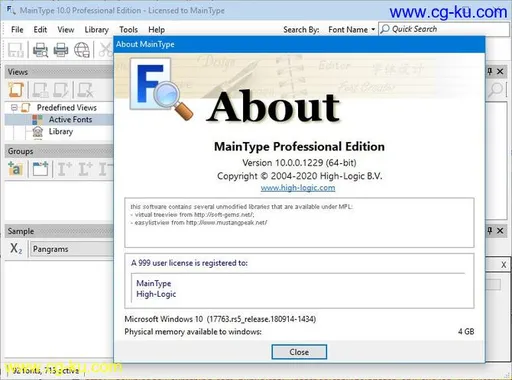
Task: Click the 'Version 10.0.0.1229 (64-bit)' text
Action: pos(299,163)
